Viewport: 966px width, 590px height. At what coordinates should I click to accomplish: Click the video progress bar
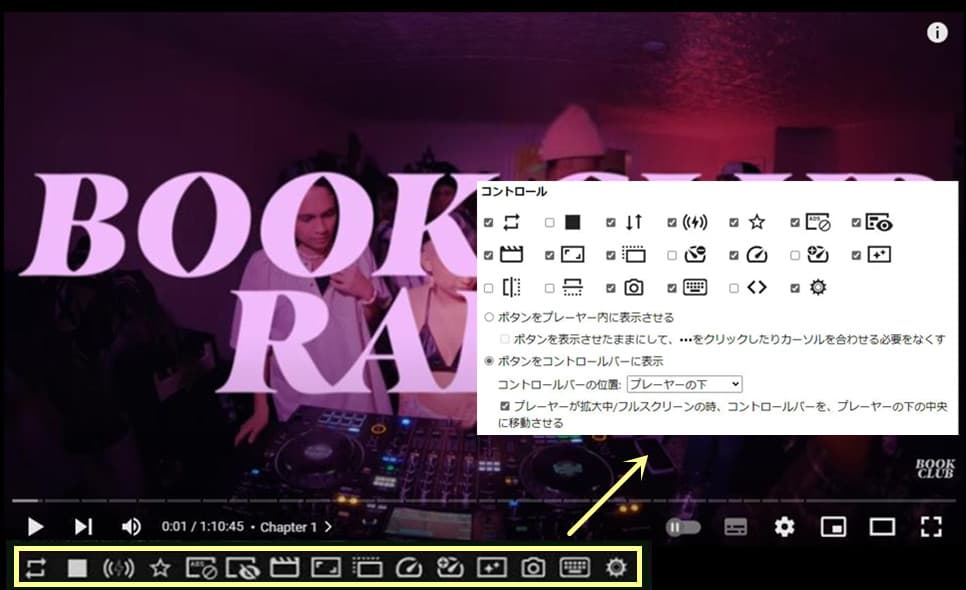[x=483, y=501]
